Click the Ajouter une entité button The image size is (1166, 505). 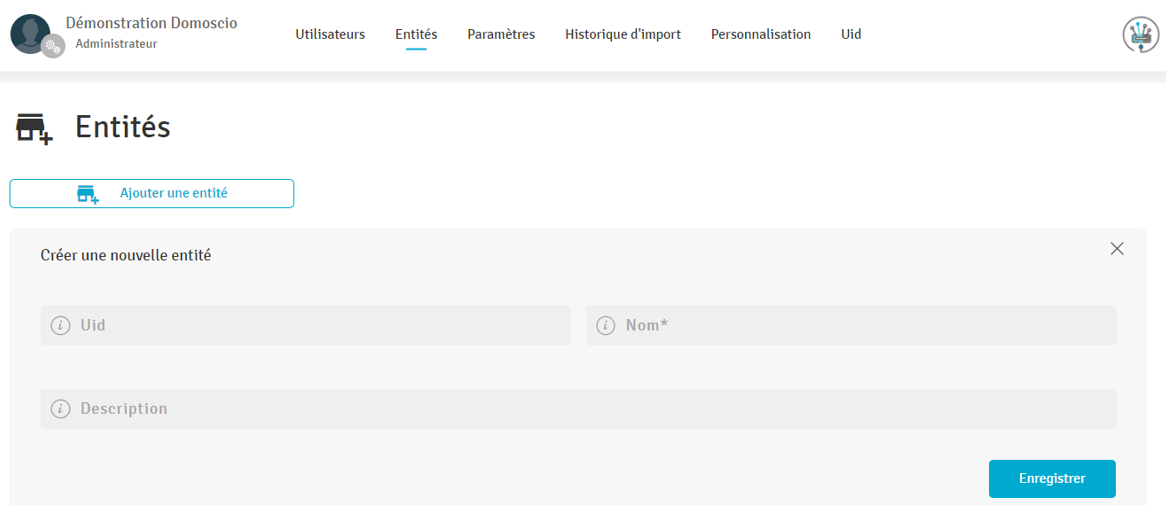(x=152, y=193)
